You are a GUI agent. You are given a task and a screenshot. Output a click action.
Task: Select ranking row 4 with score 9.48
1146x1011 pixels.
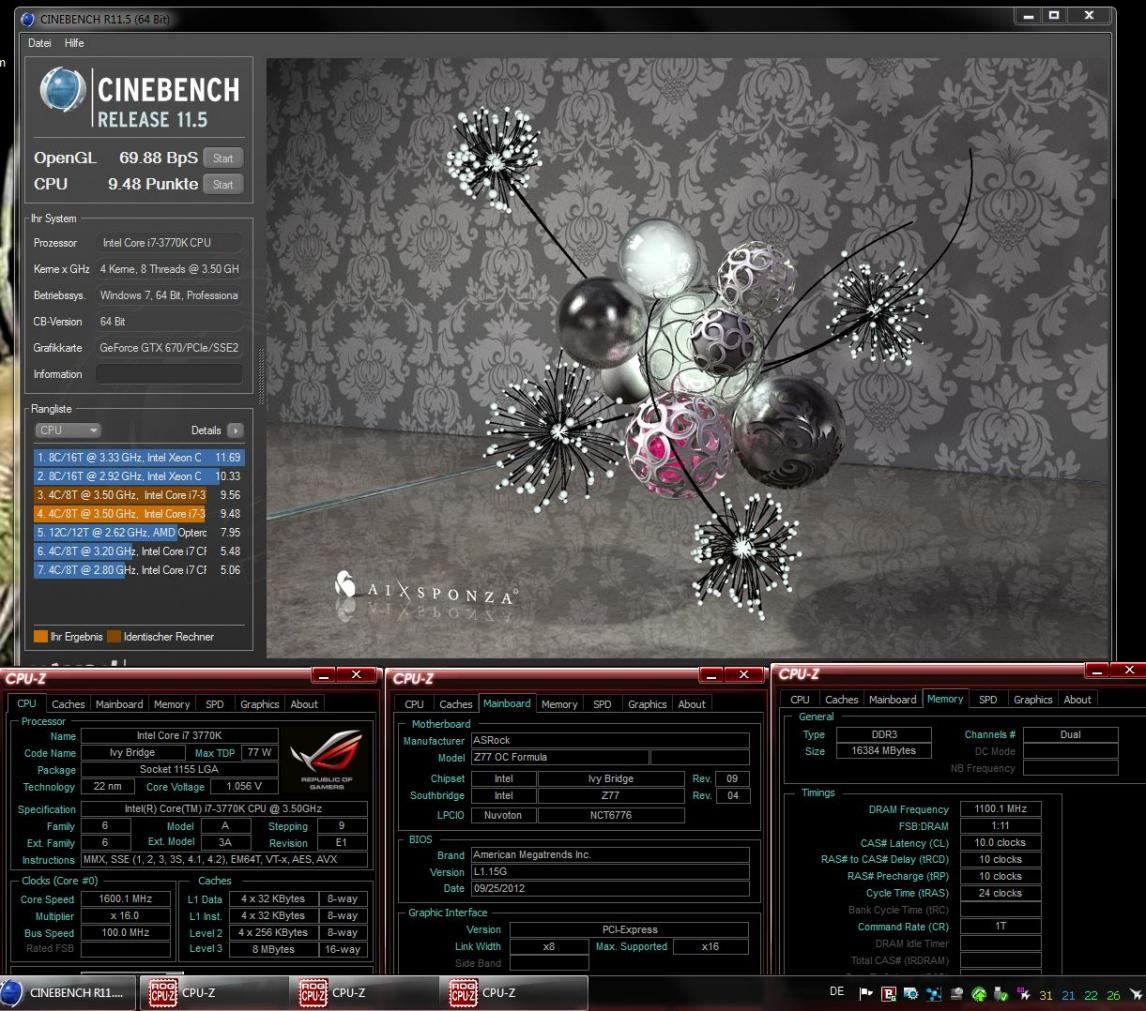coord(139,514)
